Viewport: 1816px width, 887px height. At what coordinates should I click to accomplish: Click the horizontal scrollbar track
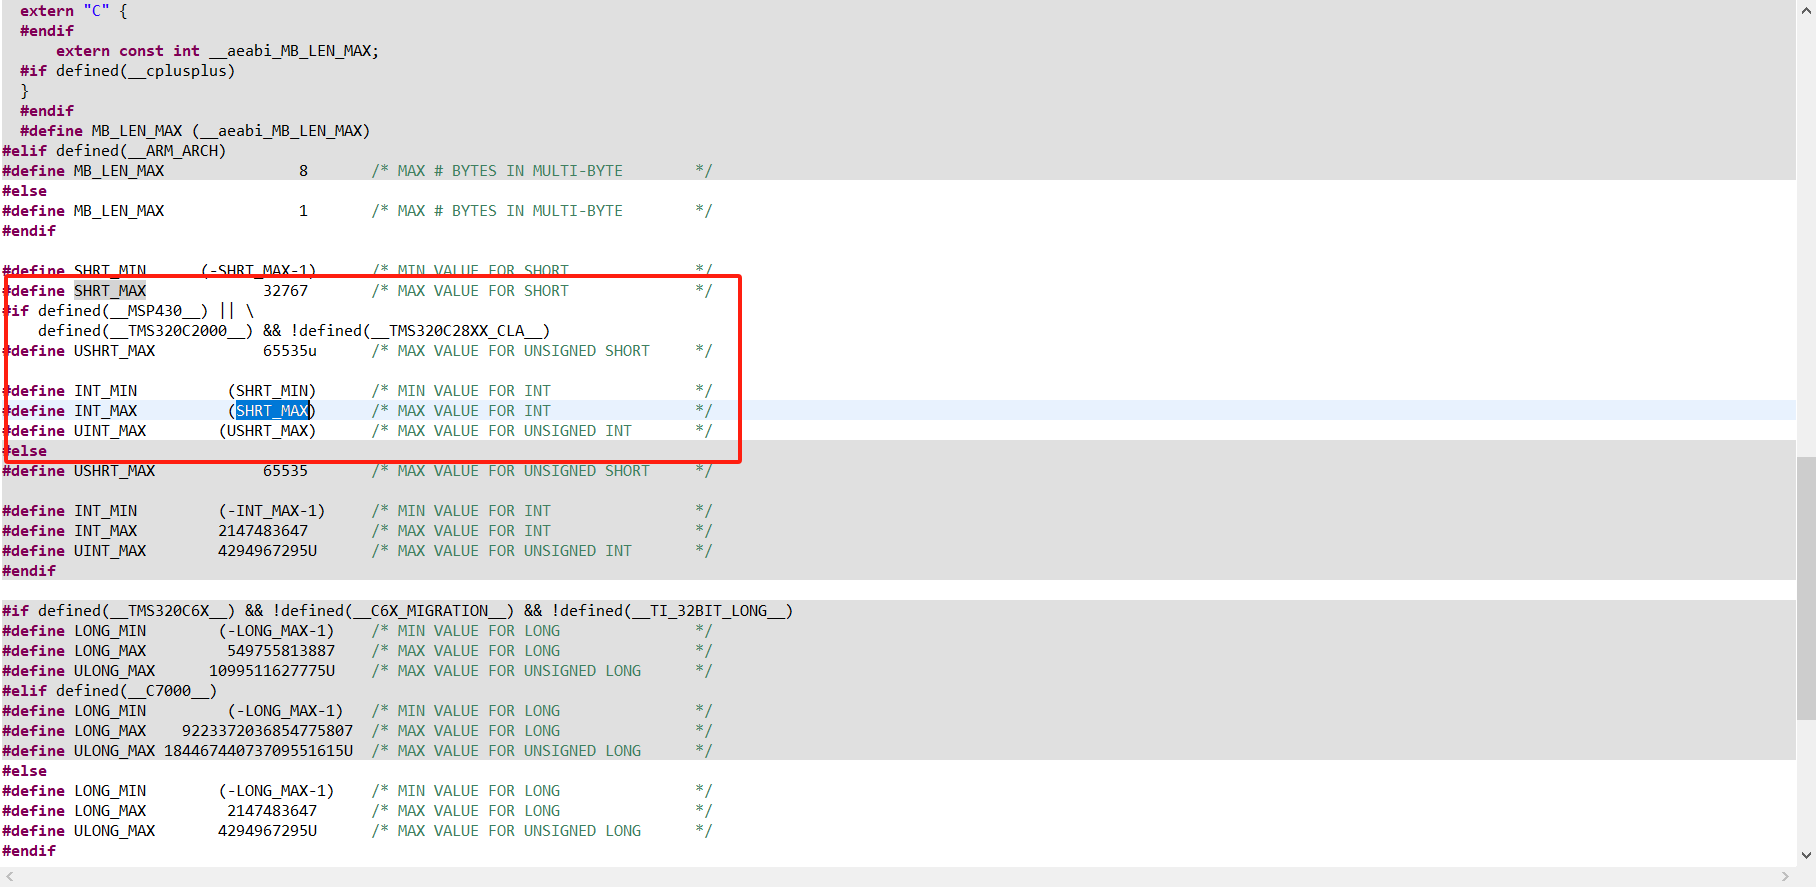coord(900,877)
